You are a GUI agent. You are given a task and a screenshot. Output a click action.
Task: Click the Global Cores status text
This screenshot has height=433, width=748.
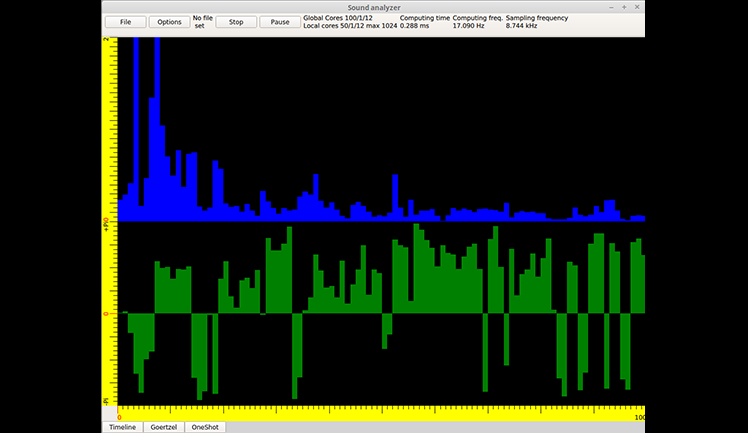tap(338, 18)
